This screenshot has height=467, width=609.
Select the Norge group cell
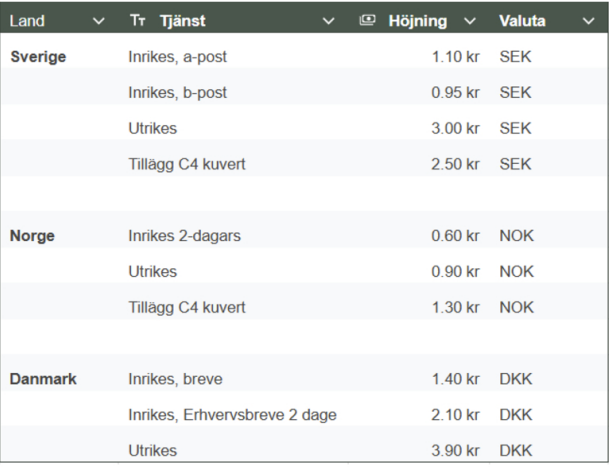(x=32, y=236)
